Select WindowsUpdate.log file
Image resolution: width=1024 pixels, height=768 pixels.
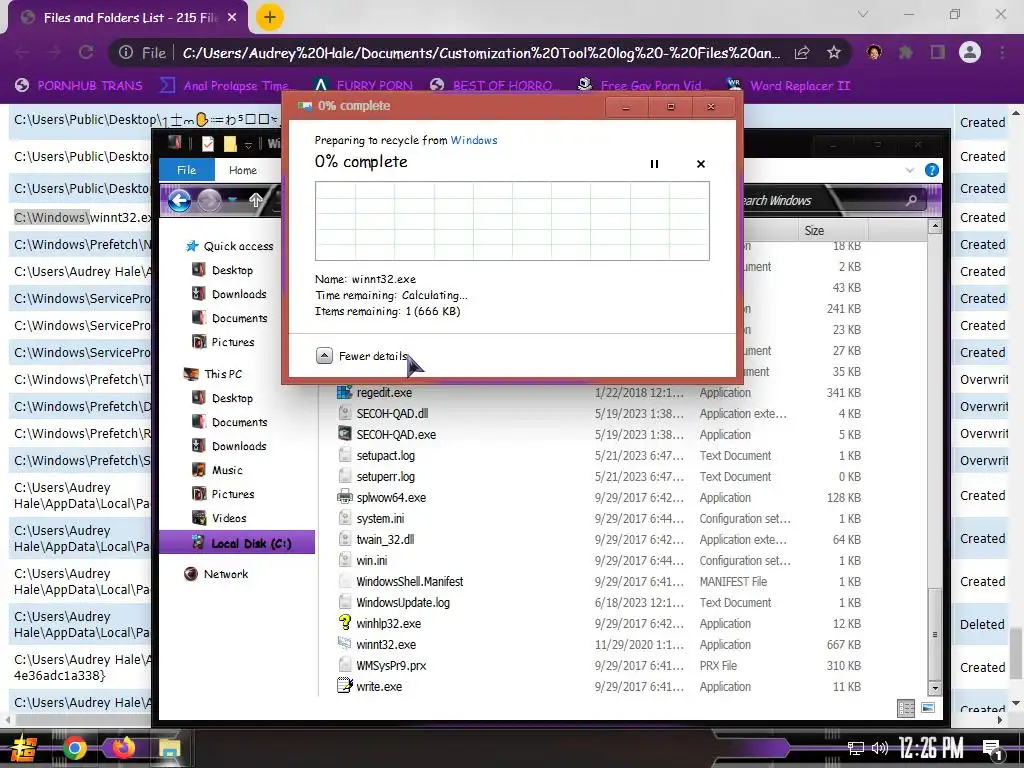(x=403, y=602)
